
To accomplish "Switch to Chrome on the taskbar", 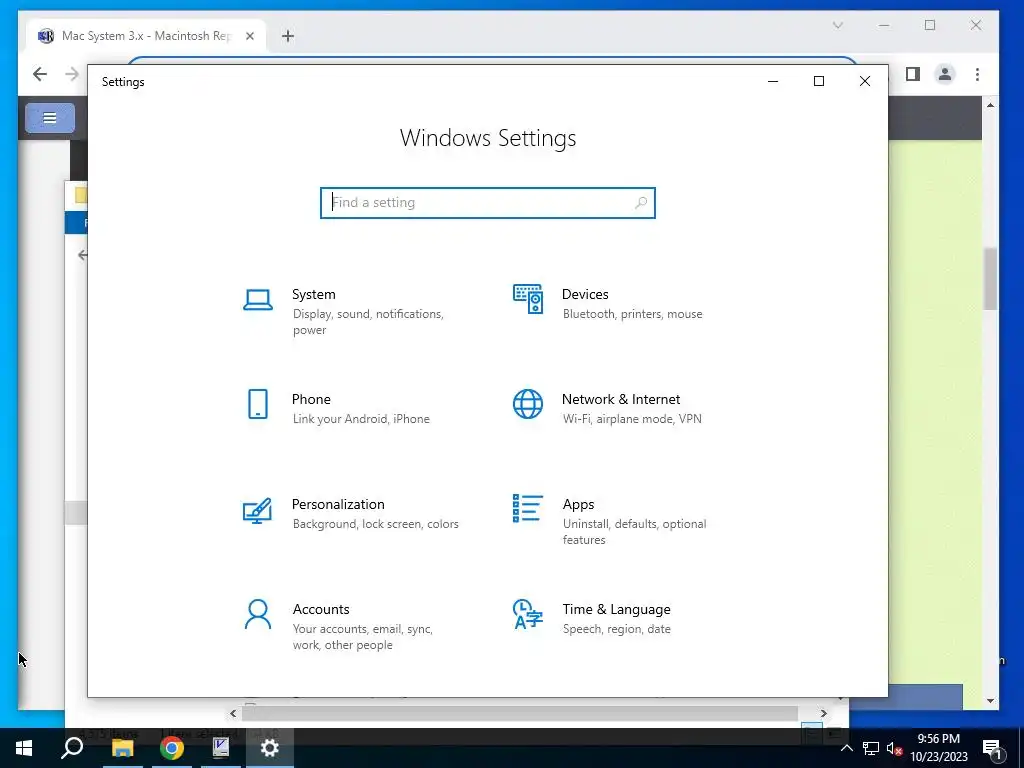I will tap(172, 748).
